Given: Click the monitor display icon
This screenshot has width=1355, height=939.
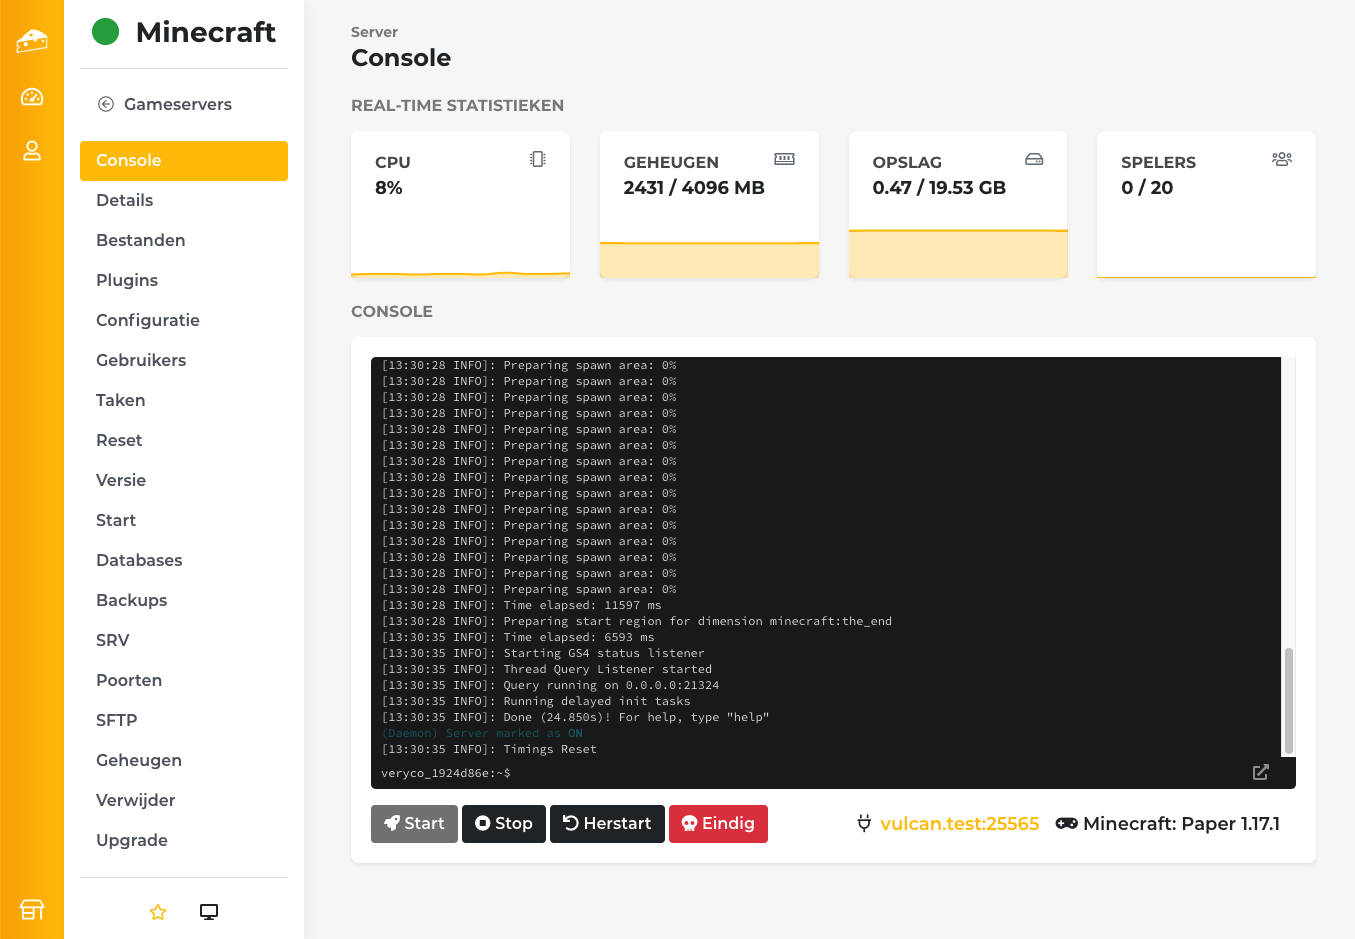Looking at the screenshot, I should [209, 912].
